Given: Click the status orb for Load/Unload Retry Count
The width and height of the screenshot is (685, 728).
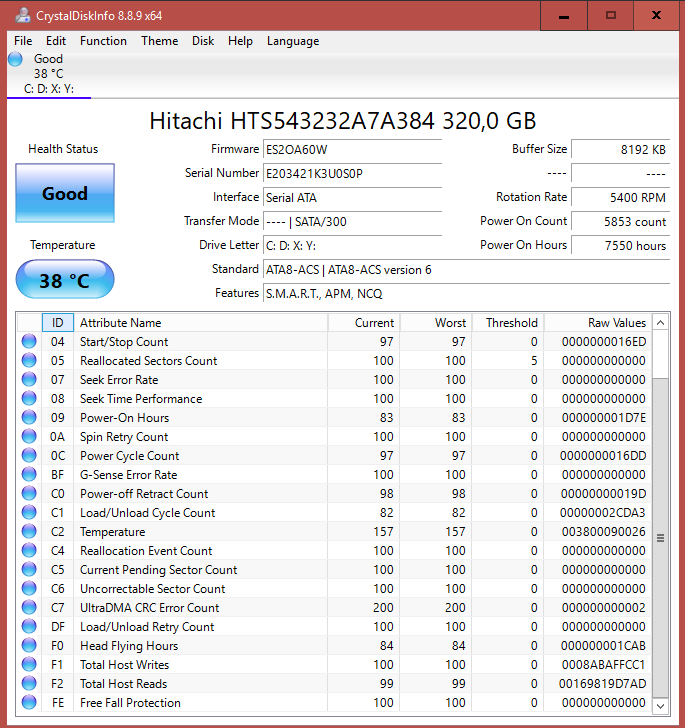Looking at the screenshot, I should (29, 626).
